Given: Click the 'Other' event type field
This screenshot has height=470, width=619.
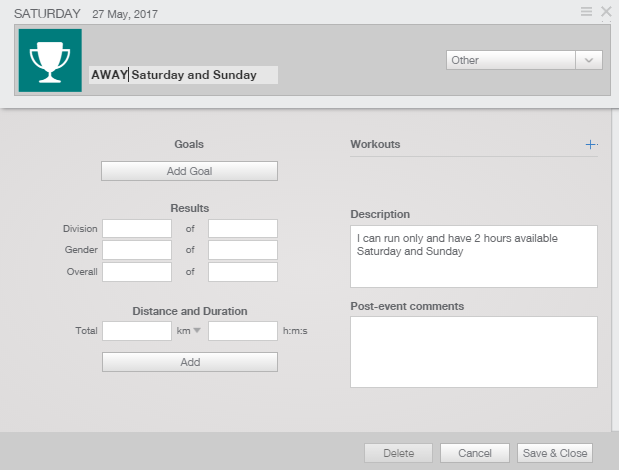Looking at the screenshot, I should tap(511, 60).
